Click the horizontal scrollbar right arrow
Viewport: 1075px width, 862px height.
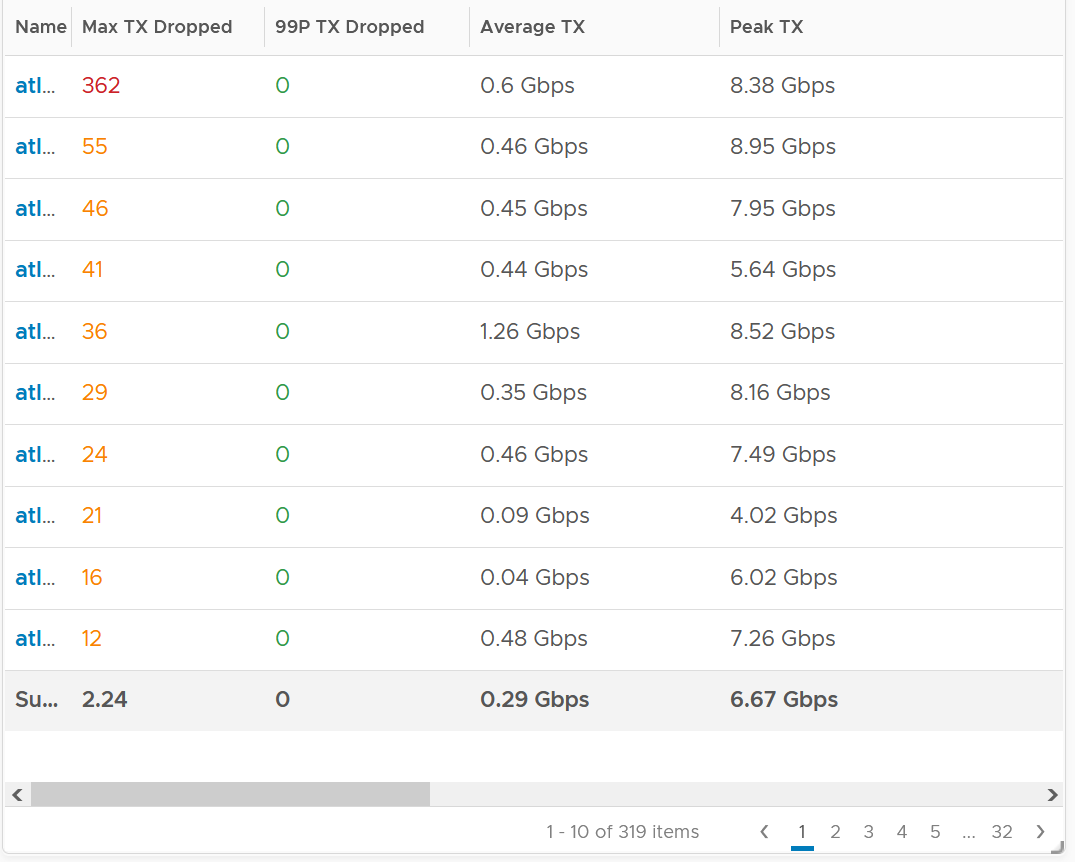[1052, 795]
